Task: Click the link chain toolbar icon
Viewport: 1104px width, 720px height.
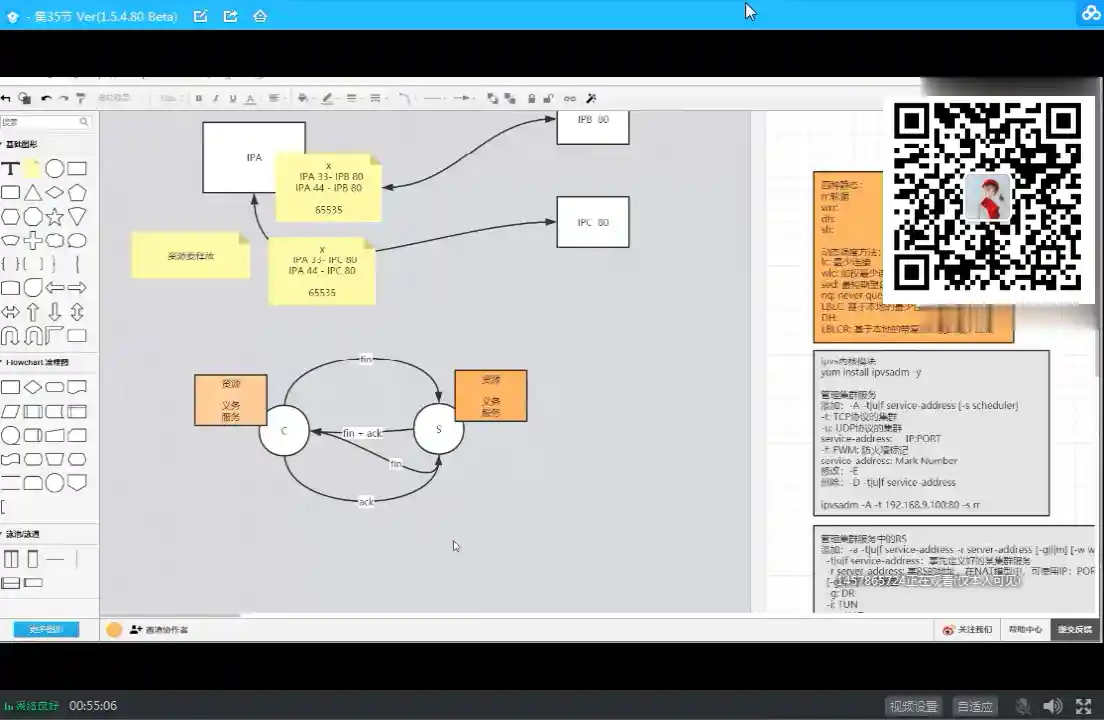Action: tap(570, 98)
